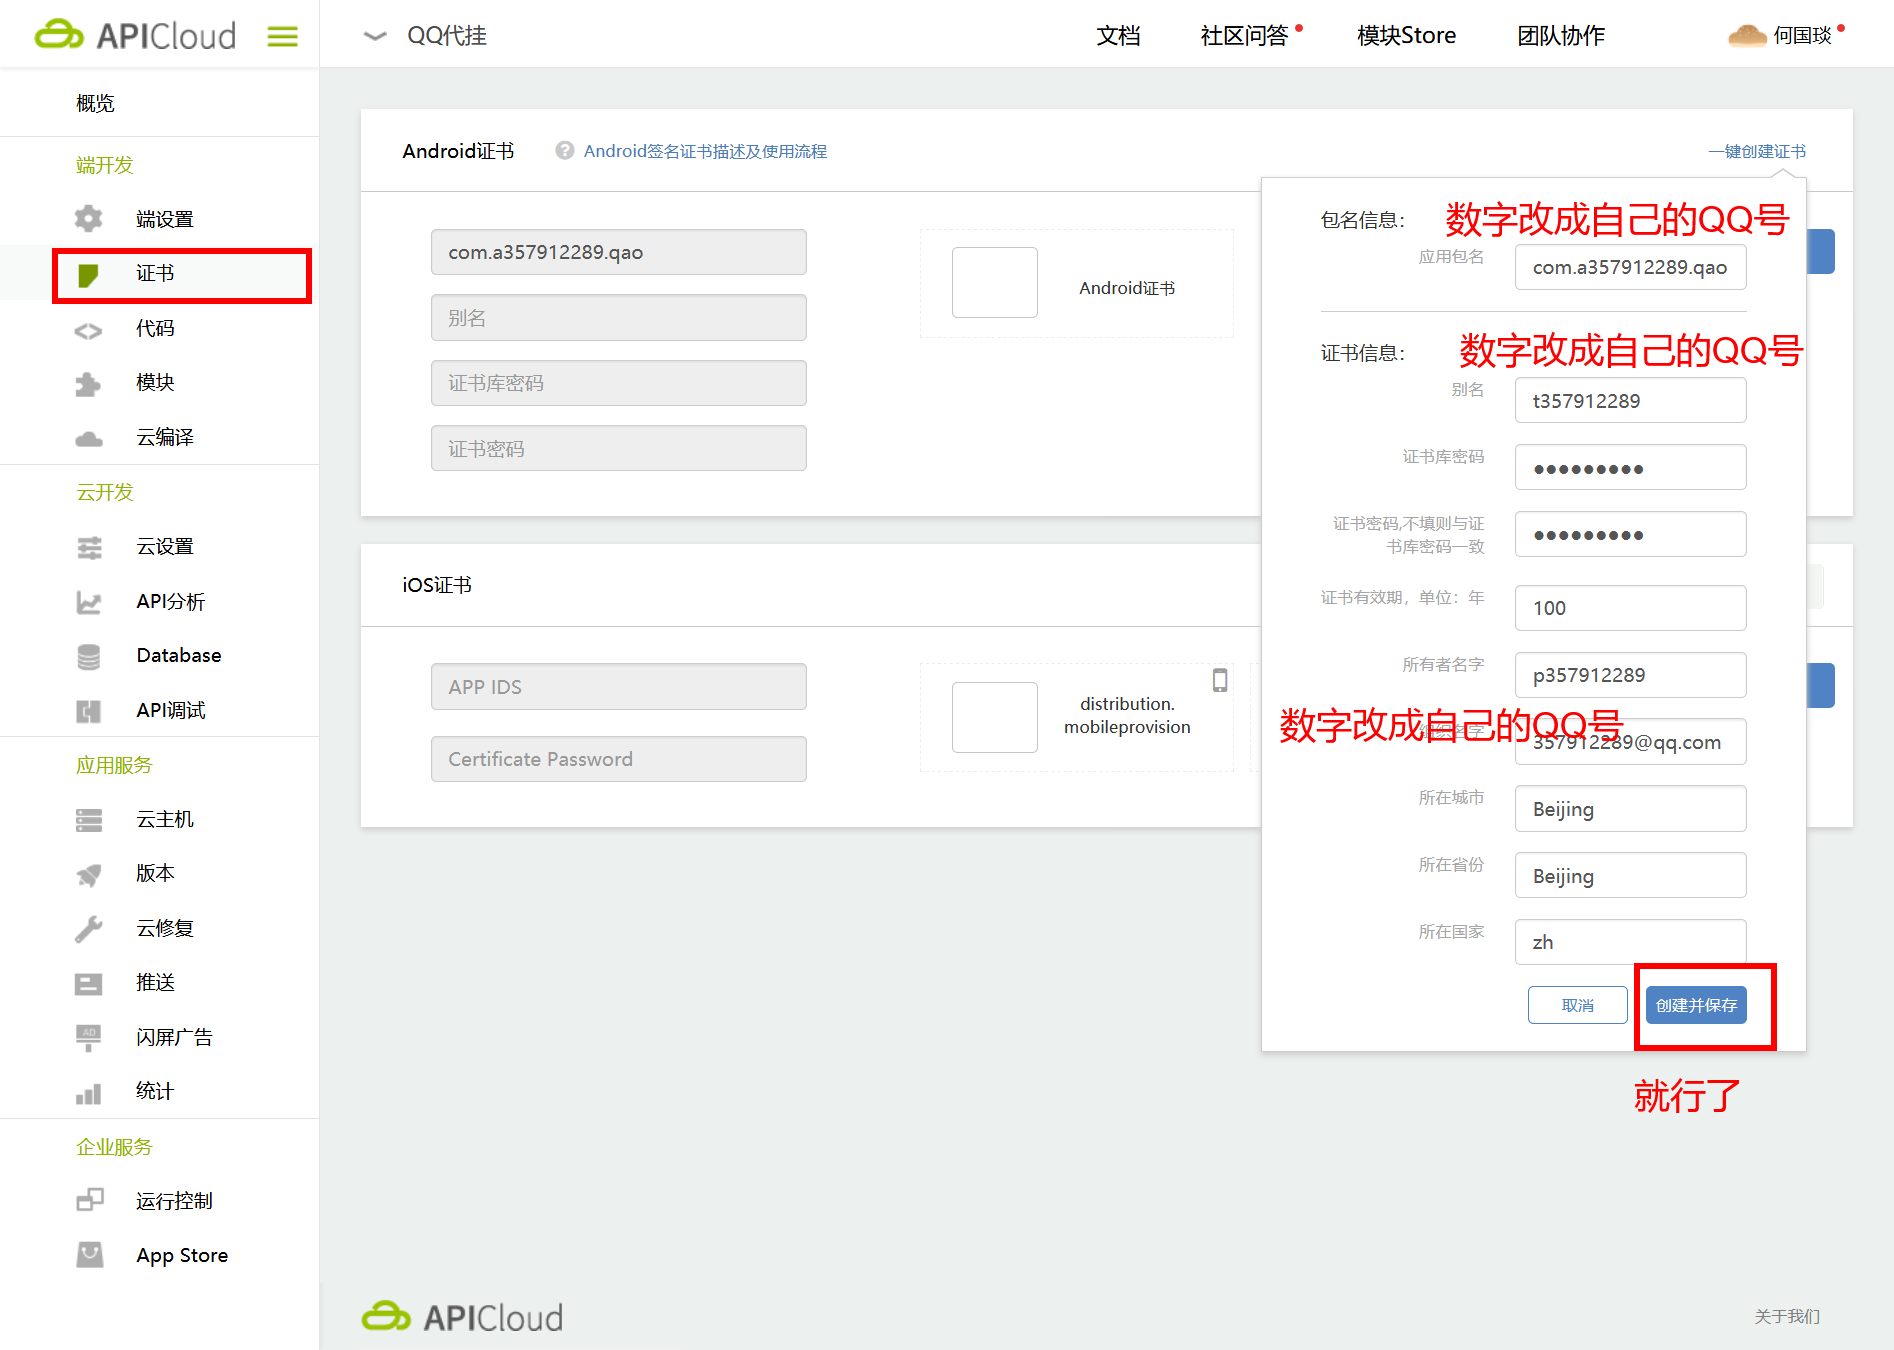Image resolution: width=1894 pixels, height=1350 pixels.
Task: Click the 云编译 cloud icon
Action: pyautogui.click(x=89, y=439)
